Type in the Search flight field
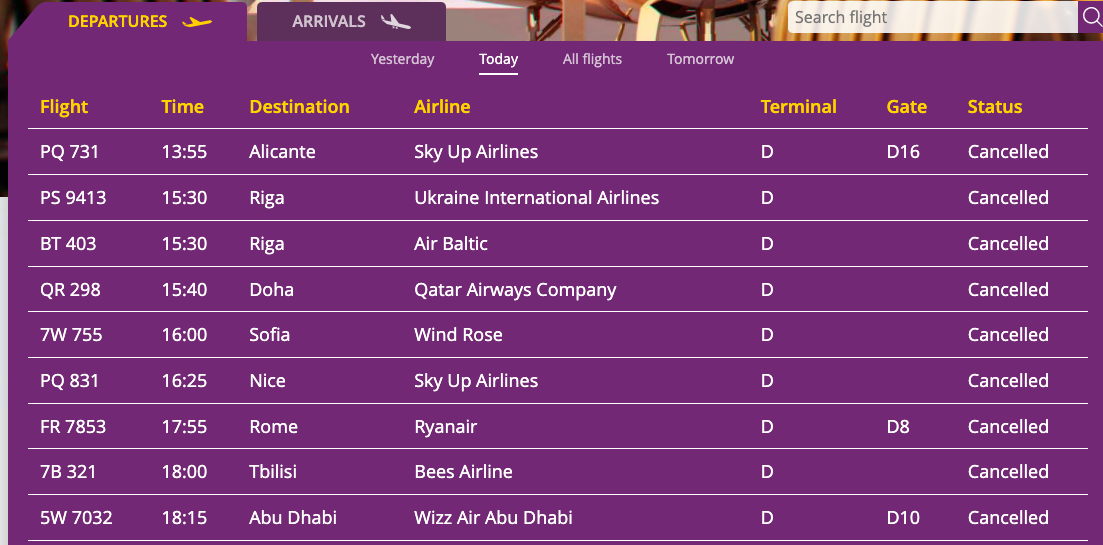This screenshot has width=1103, height=545. [x=930, y=17]
